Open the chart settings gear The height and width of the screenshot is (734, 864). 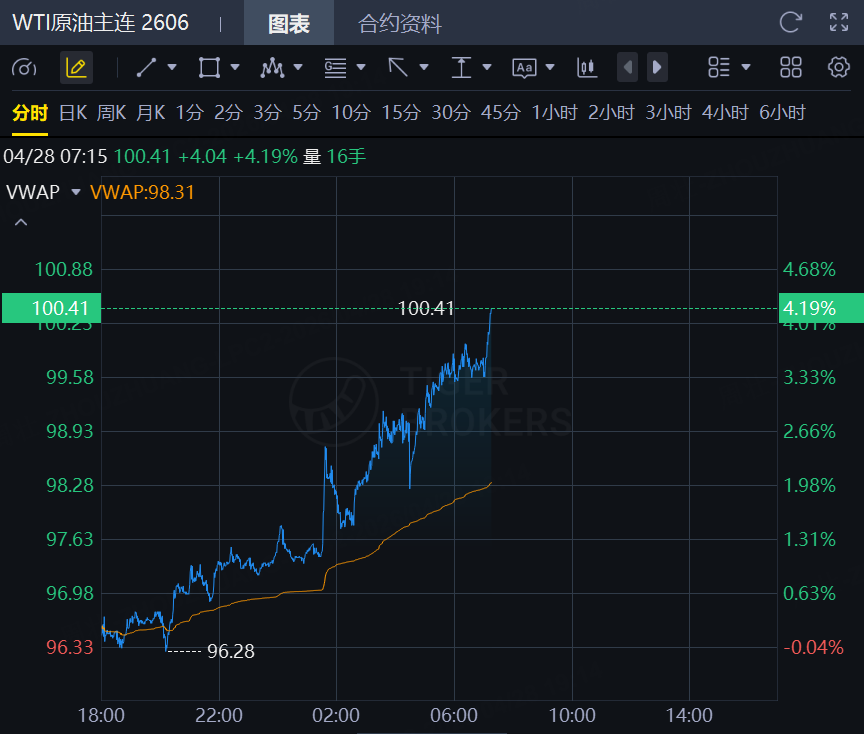838,68
